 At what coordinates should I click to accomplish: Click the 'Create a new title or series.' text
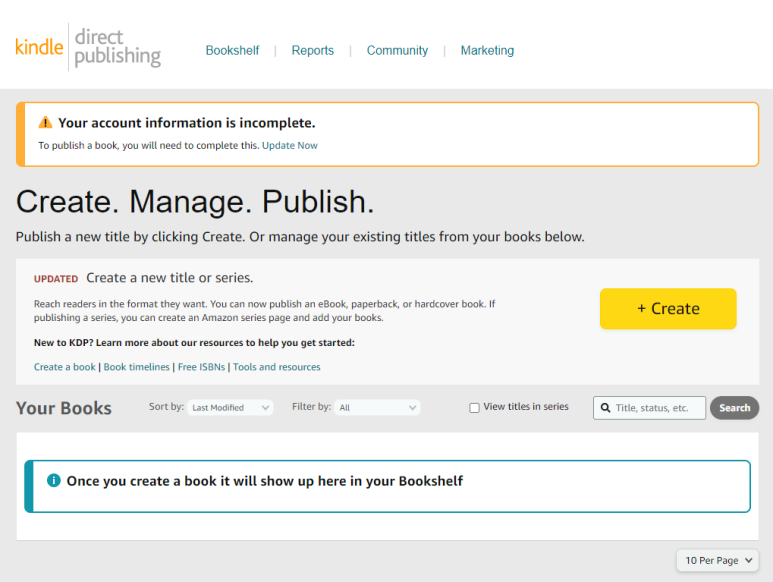[x=170, y=278]
